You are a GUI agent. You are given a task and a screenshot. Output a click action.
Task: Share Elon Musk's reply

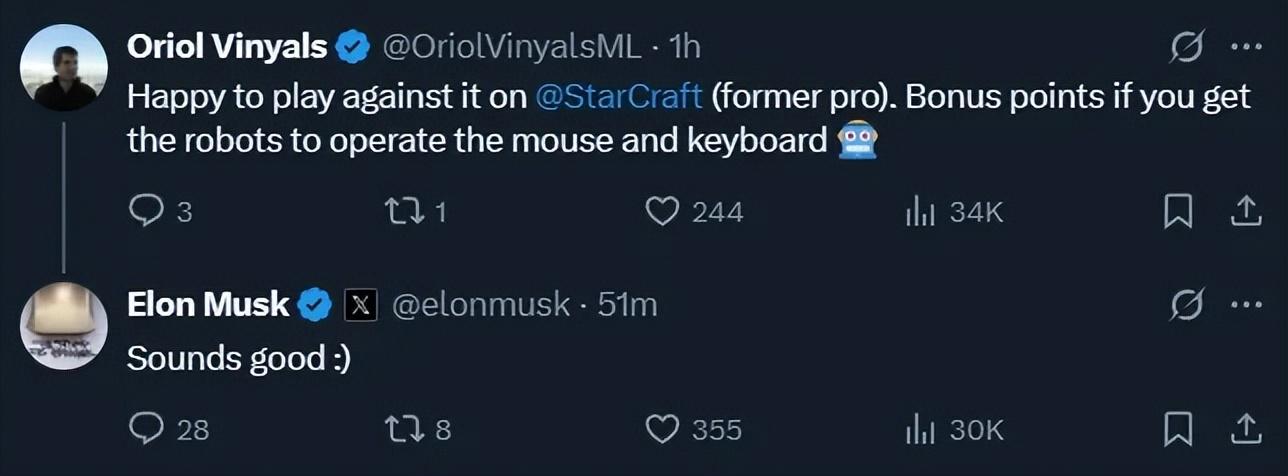point(1243,429)
